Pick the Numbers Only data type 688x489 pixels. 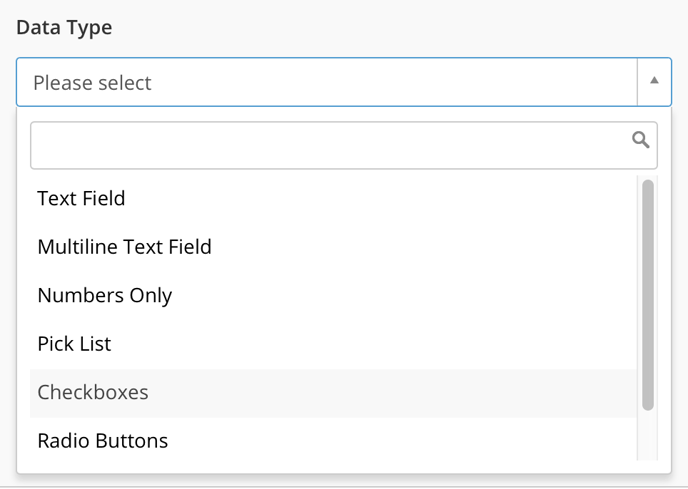coord(104,295)
